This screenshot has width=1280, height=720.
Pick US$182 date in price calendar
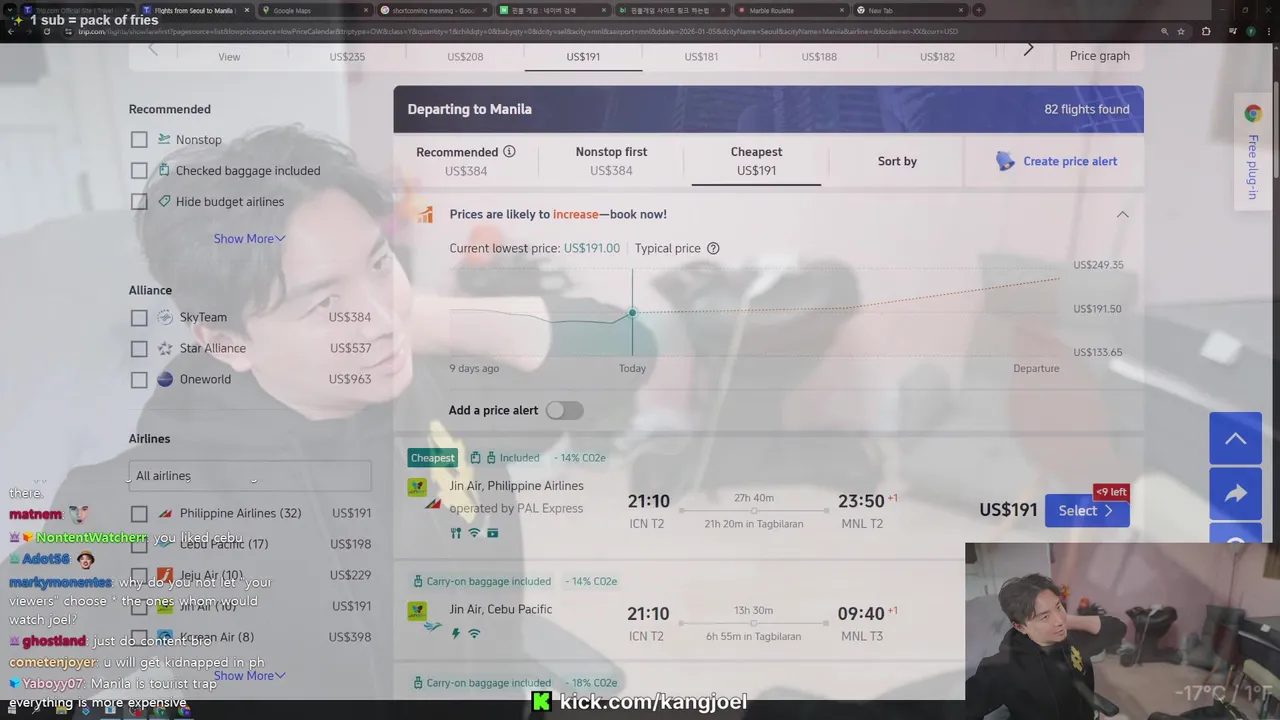tap(937, 56)
